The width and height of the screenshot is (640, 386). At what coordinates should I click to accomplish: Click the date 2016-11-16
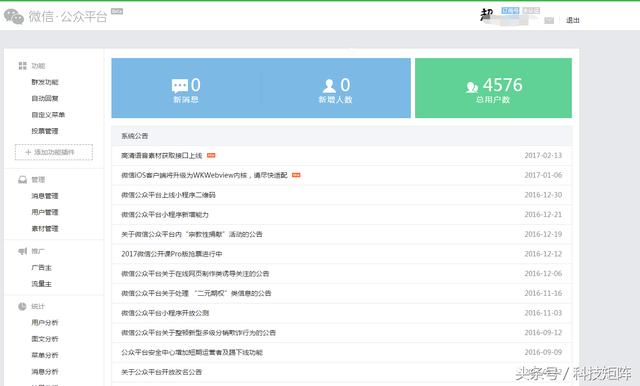tap(543, 293)
